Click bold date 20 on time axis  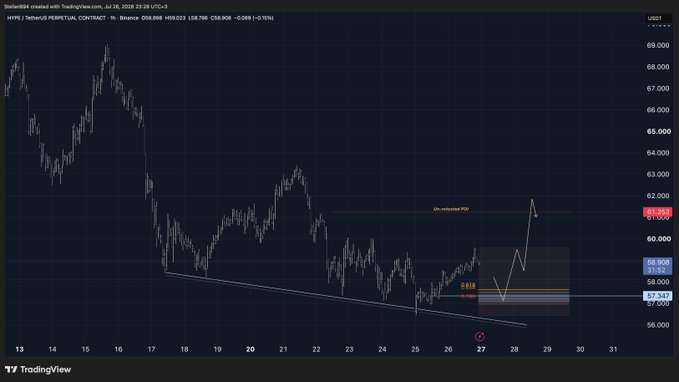click(x=250, y=349)
